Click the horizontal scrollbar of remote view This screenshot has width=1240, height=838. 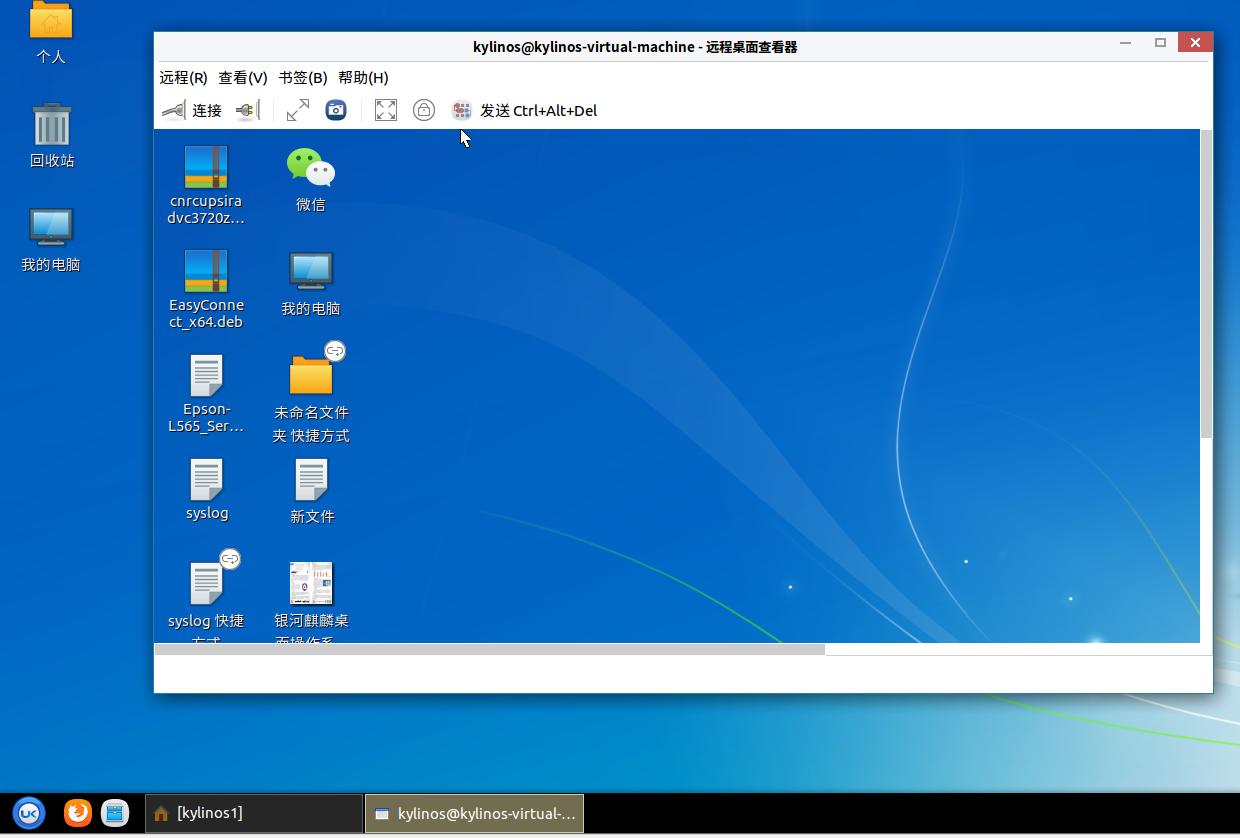click(490, 649)
